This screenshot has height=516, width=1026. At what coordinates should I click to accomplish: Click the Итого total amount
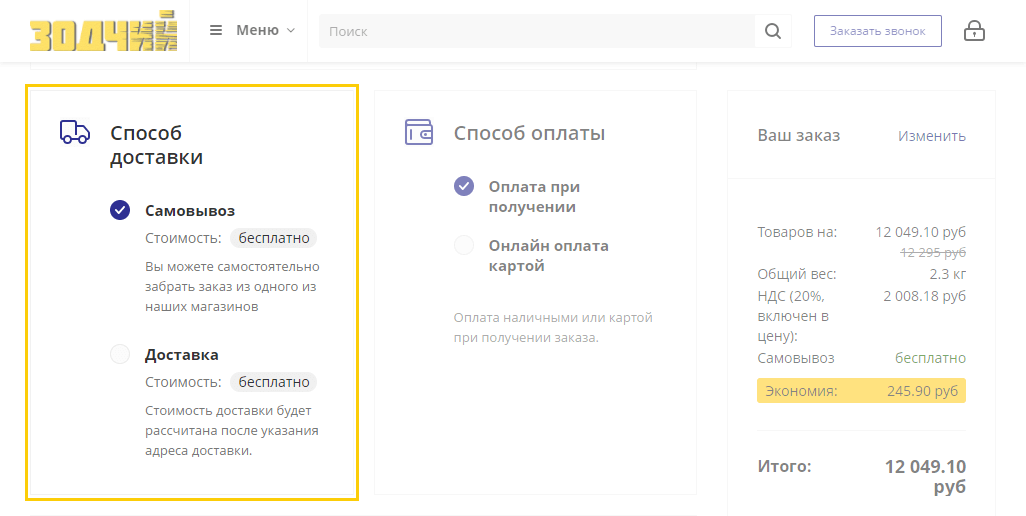pyautogui.click(x=924, y=476)
